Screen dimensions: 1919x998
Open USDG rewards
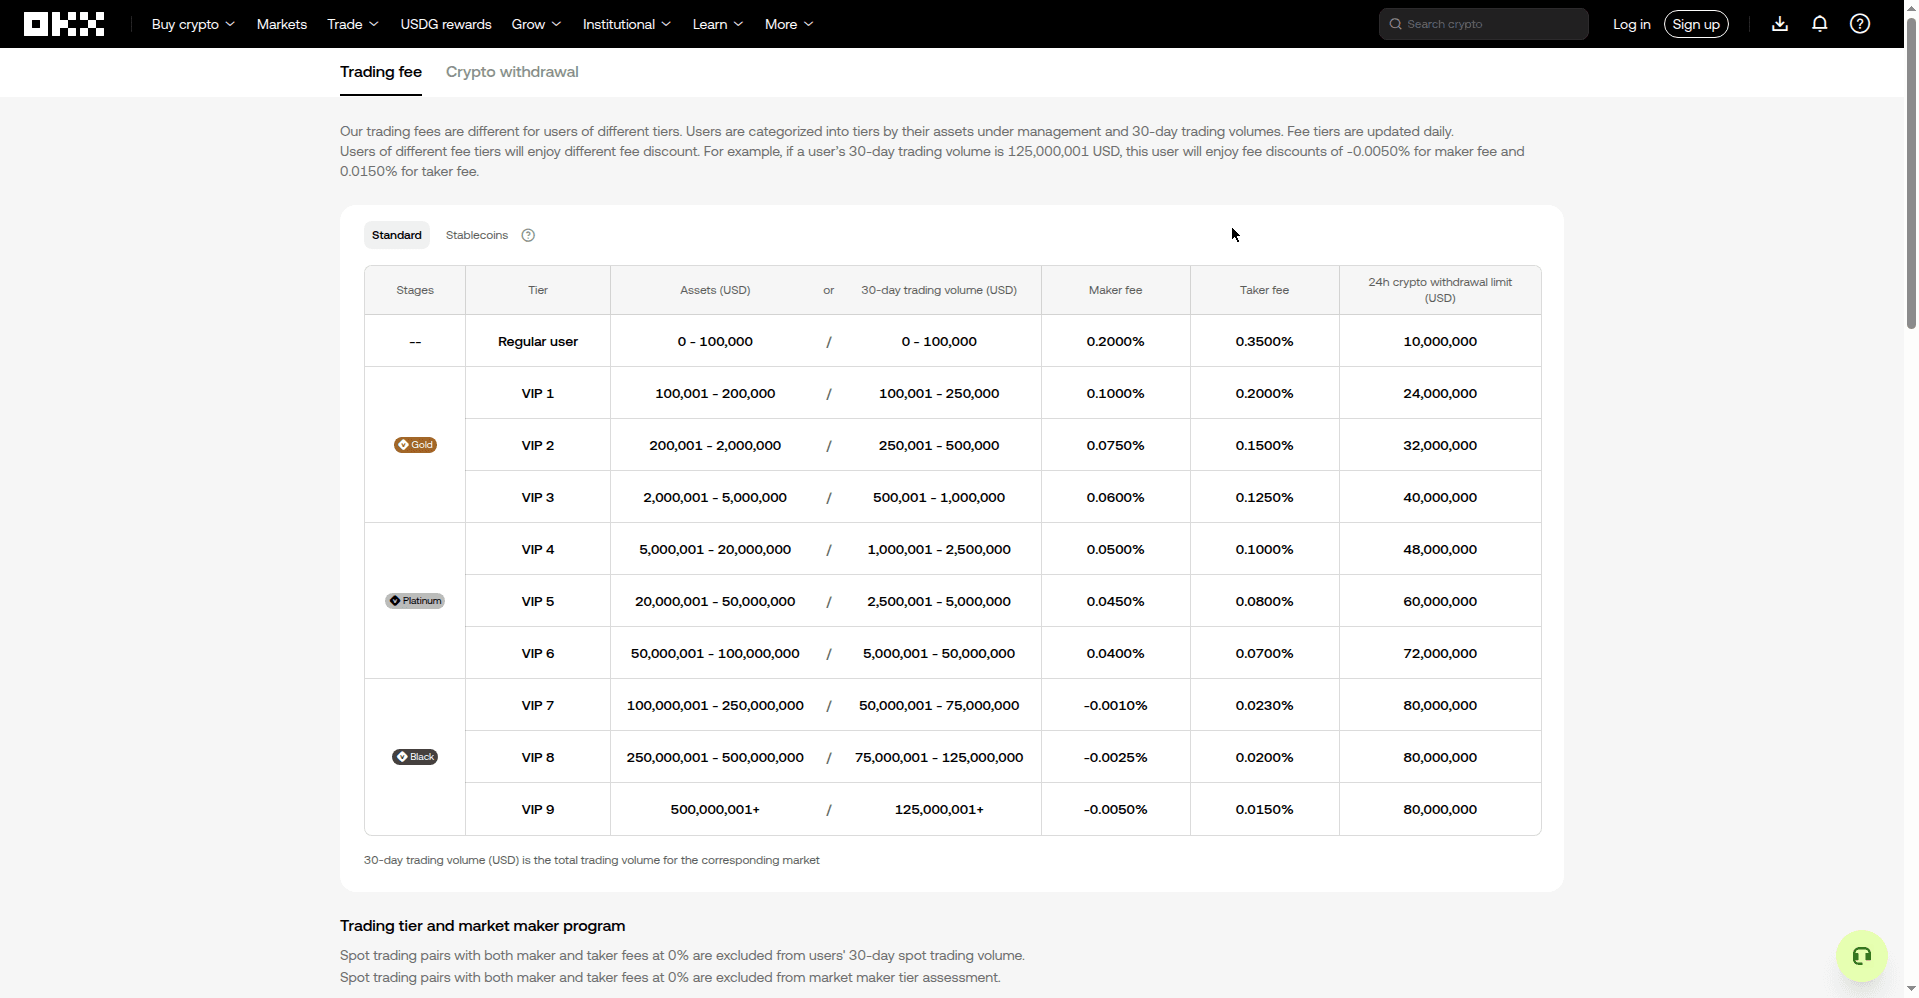coord(446,24)
